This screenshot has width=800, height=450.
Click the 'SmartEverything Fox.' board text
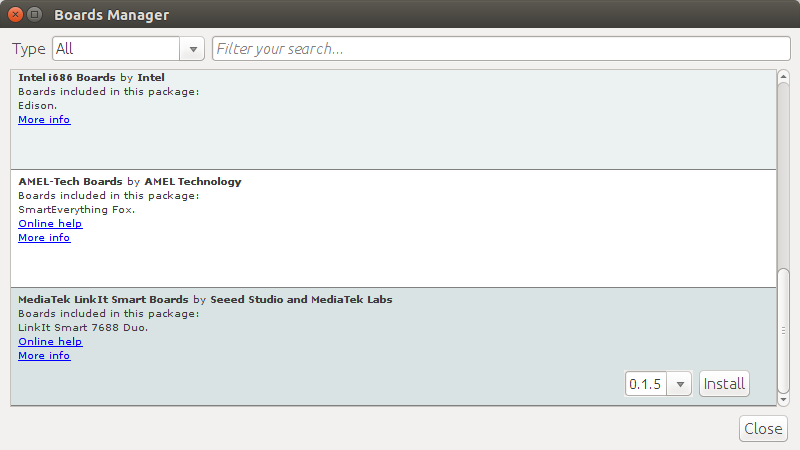[x=77, y=210]
